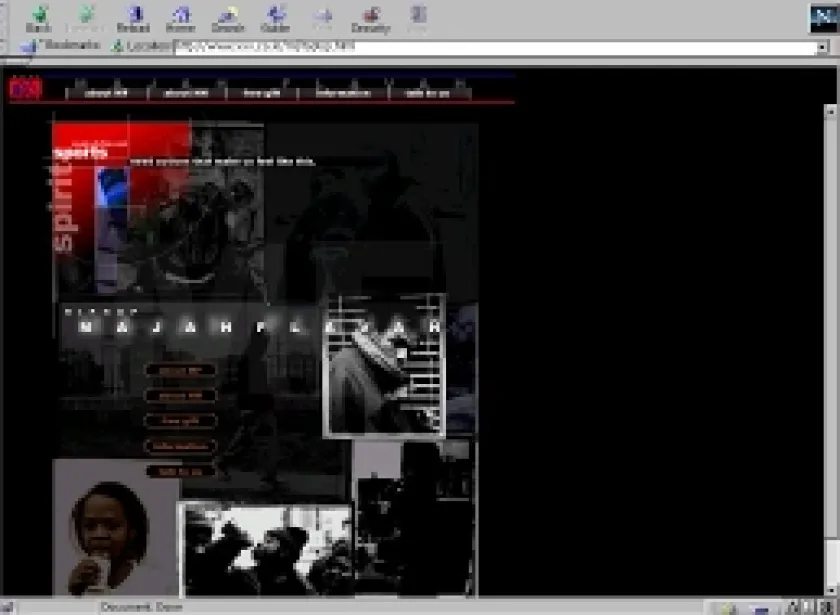Go to Home using toolbar icon
This screenshot has height=615, width=840.
(181, 19)
